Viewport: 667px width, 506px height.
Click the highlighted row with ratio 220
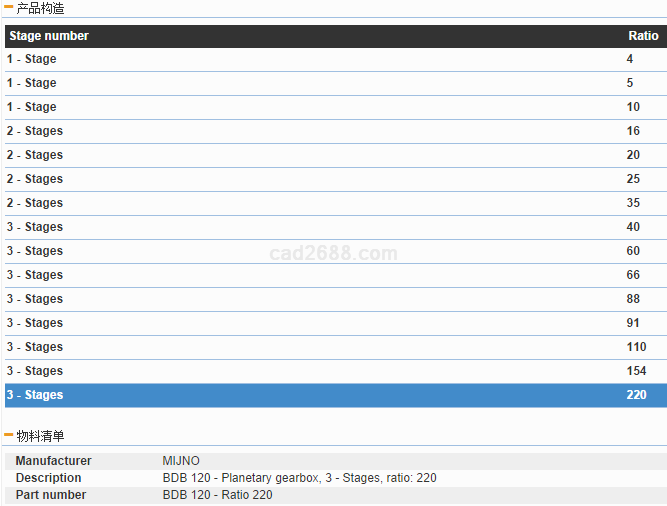[35, 395]
